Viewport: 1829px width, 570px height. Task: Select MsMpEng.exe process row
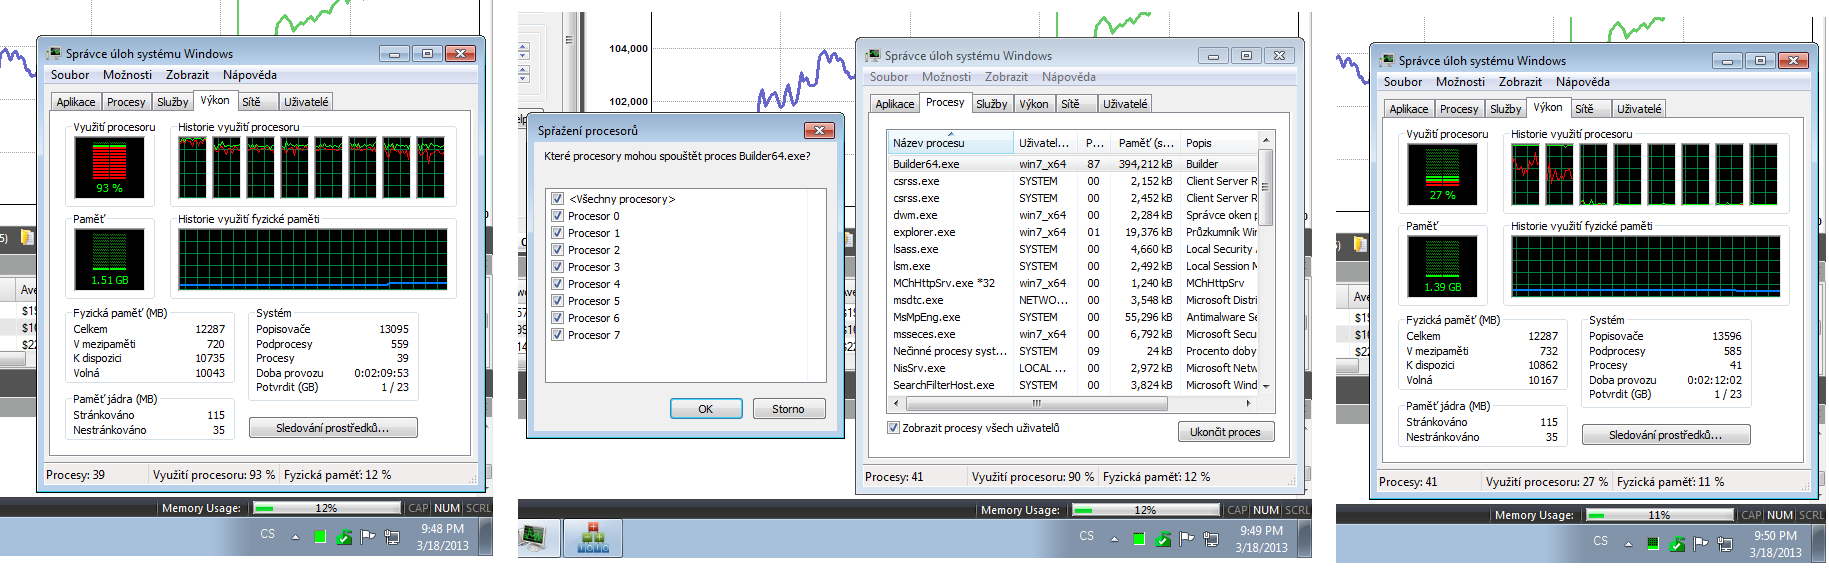[1072, 317]
